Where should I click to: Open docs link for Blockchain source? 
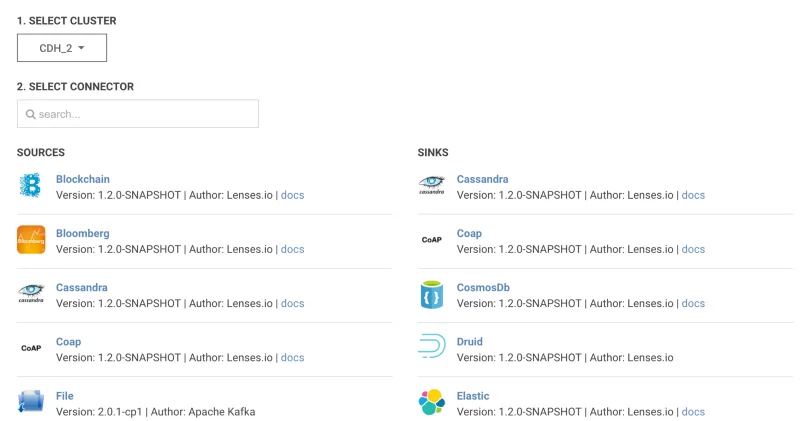(x=292, y=195)
